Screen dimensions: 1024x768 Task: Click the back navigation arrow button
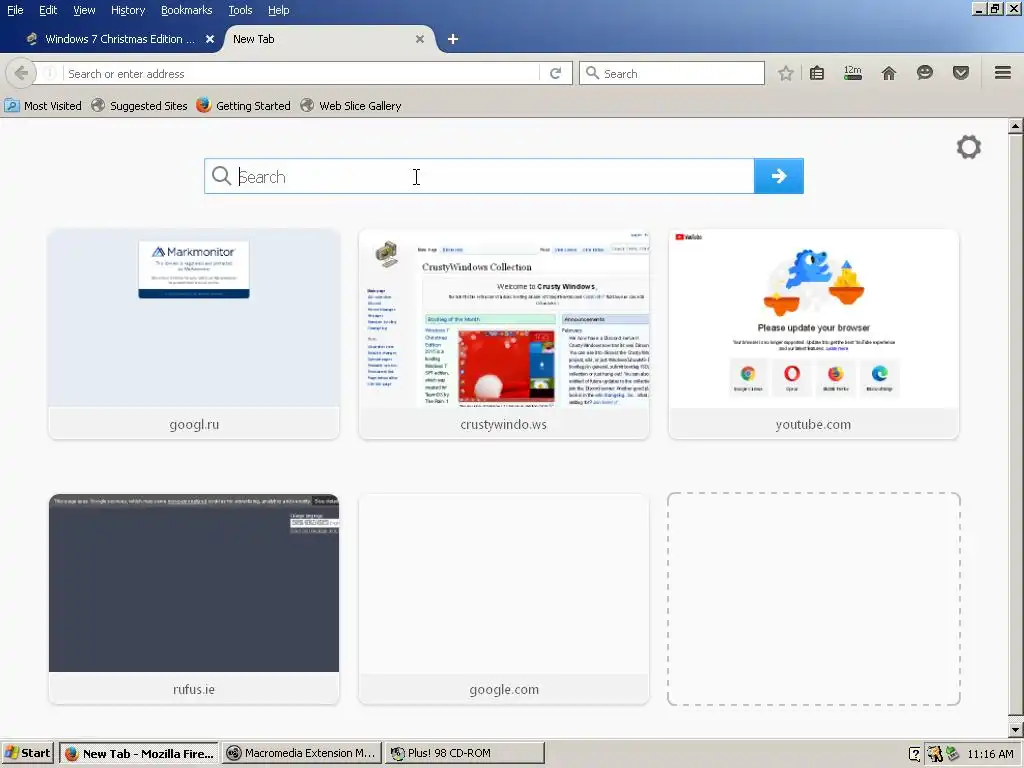click(x=21, y=73)
